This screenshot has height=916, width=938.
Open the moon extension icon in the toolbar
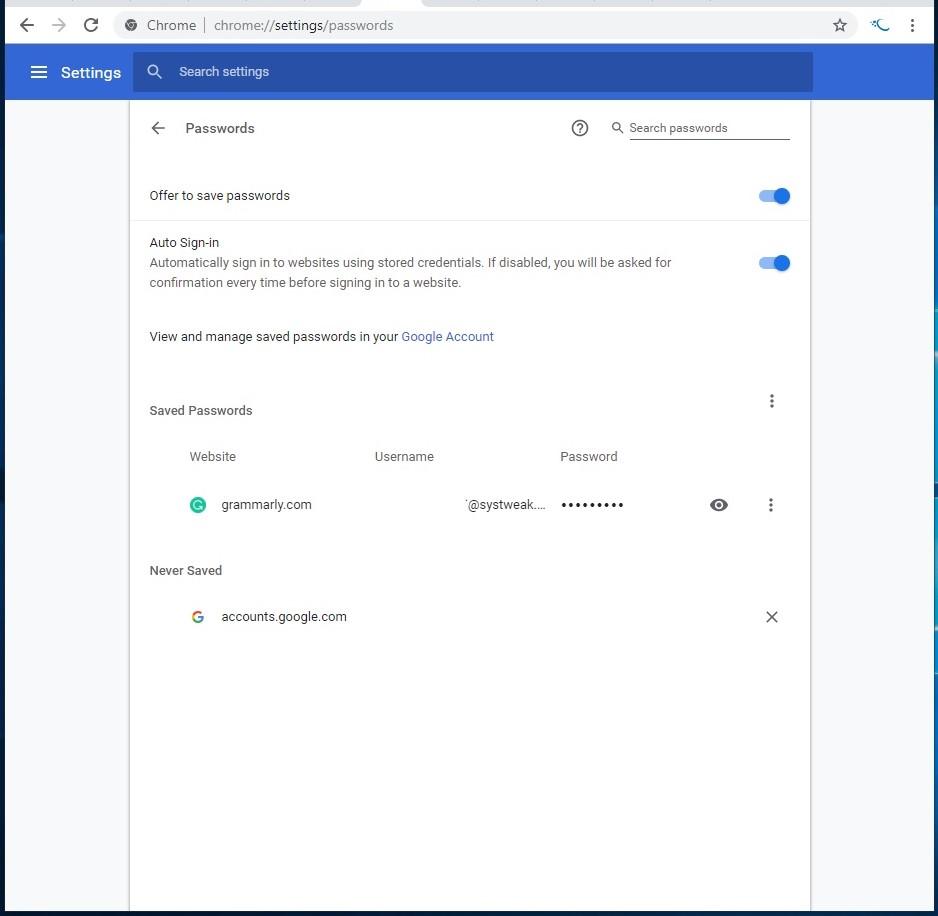click(x=880, y=25)
